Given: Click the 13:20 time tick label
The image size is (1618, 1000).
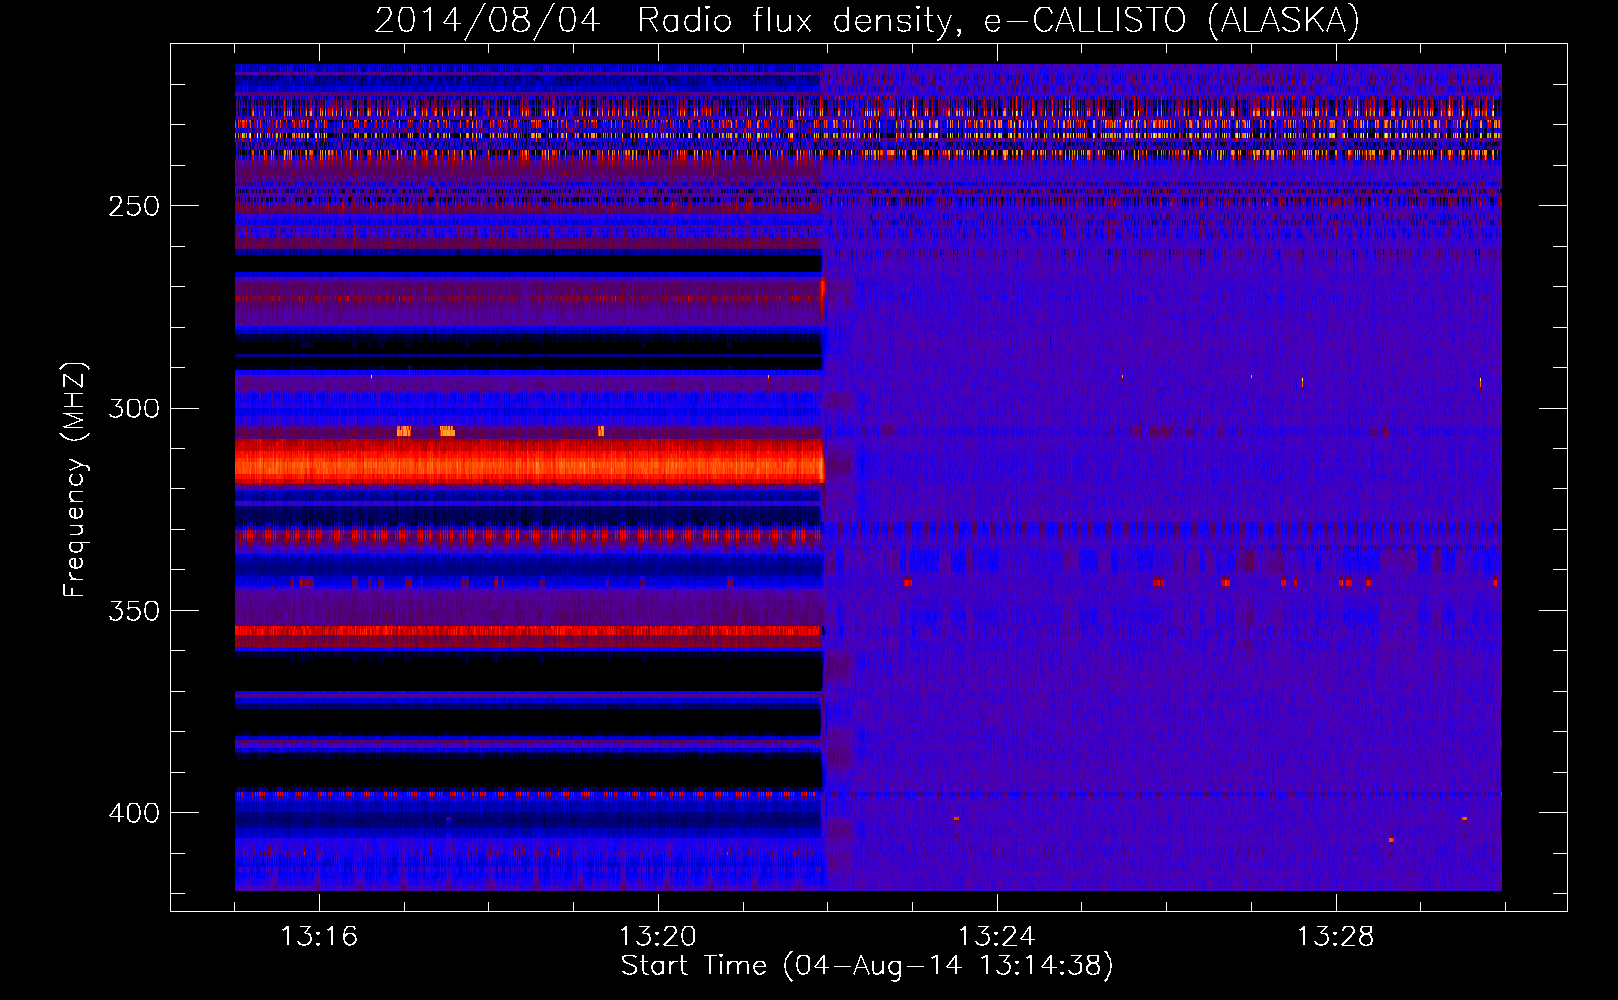Looking at the screenshot, I should click(x=658, y=936).
